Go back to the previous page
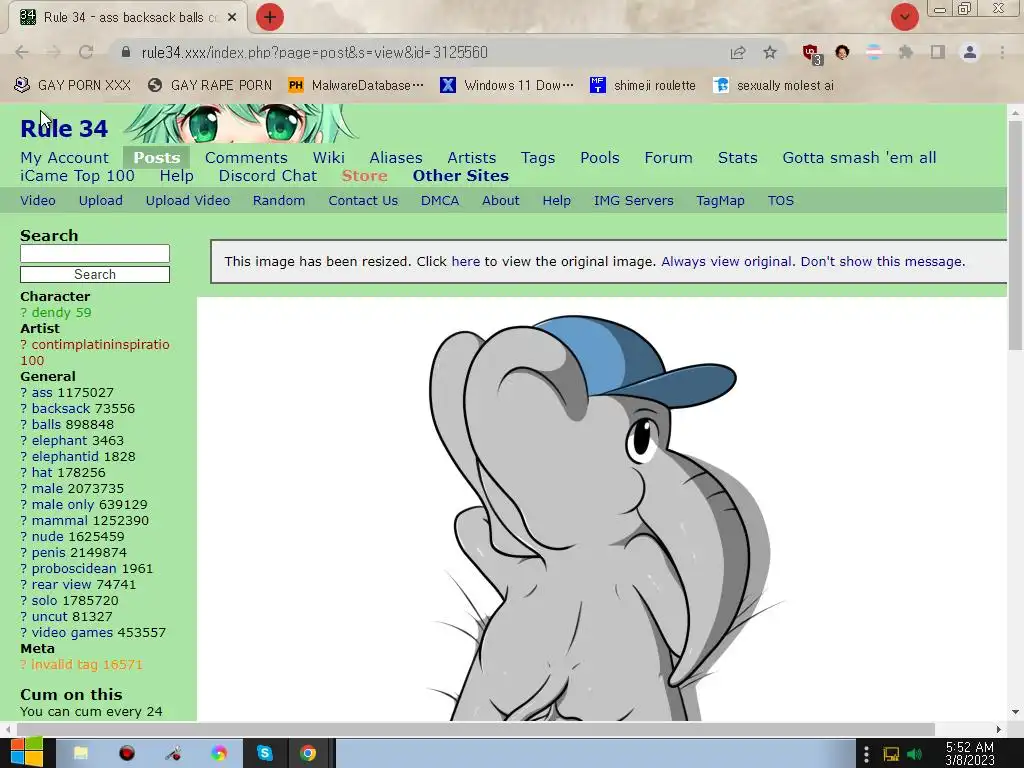The image size is (1024, 768). [22, 52]
